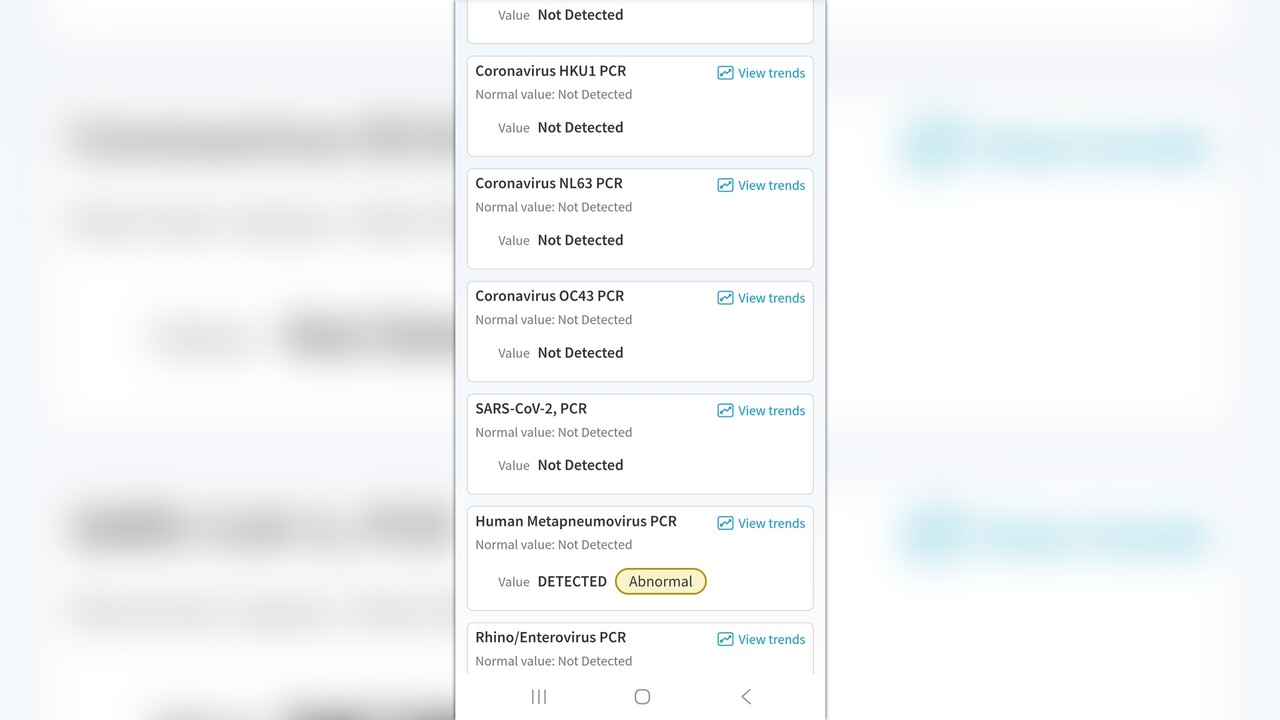Tap the Android back arrow
This screenshot has width=1280, height=720.
[x=745, y=697]
